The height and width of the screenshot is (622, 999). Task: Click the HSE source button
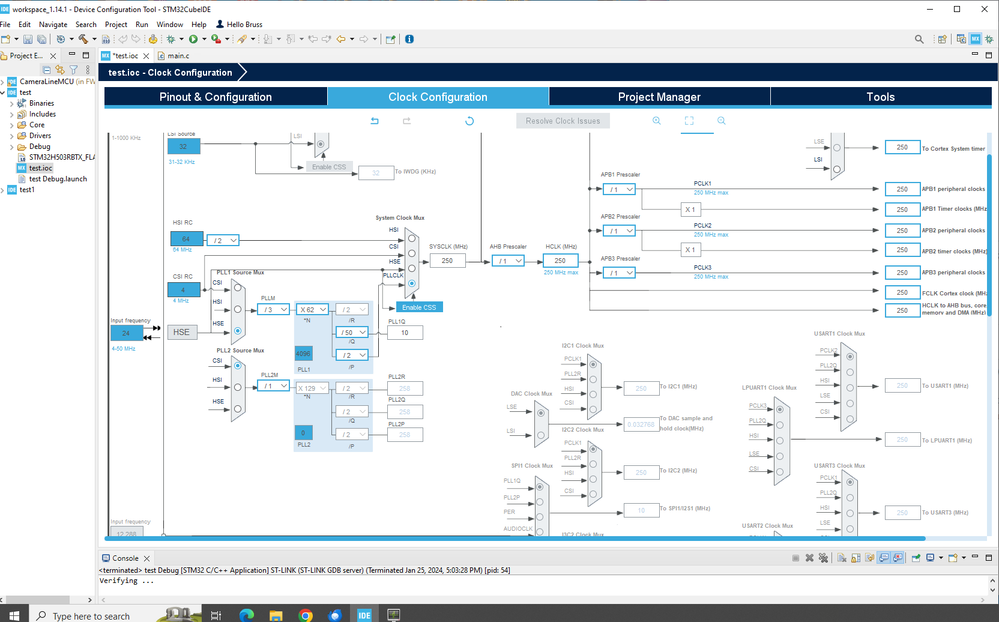click(181, 332)
